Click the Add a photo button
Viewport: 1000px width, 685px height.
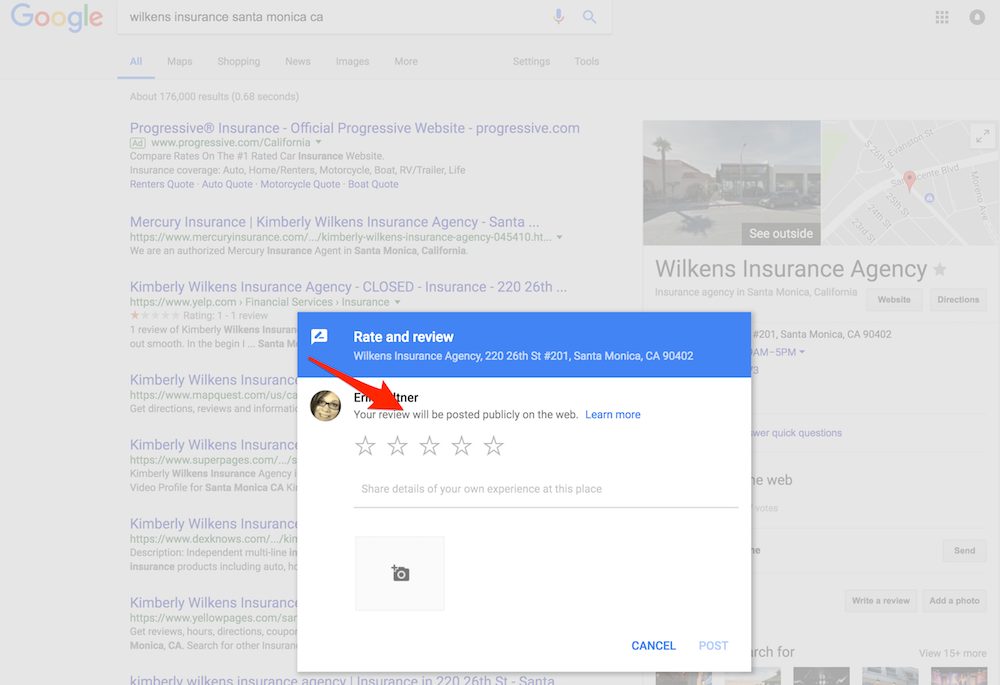point(954,601)
